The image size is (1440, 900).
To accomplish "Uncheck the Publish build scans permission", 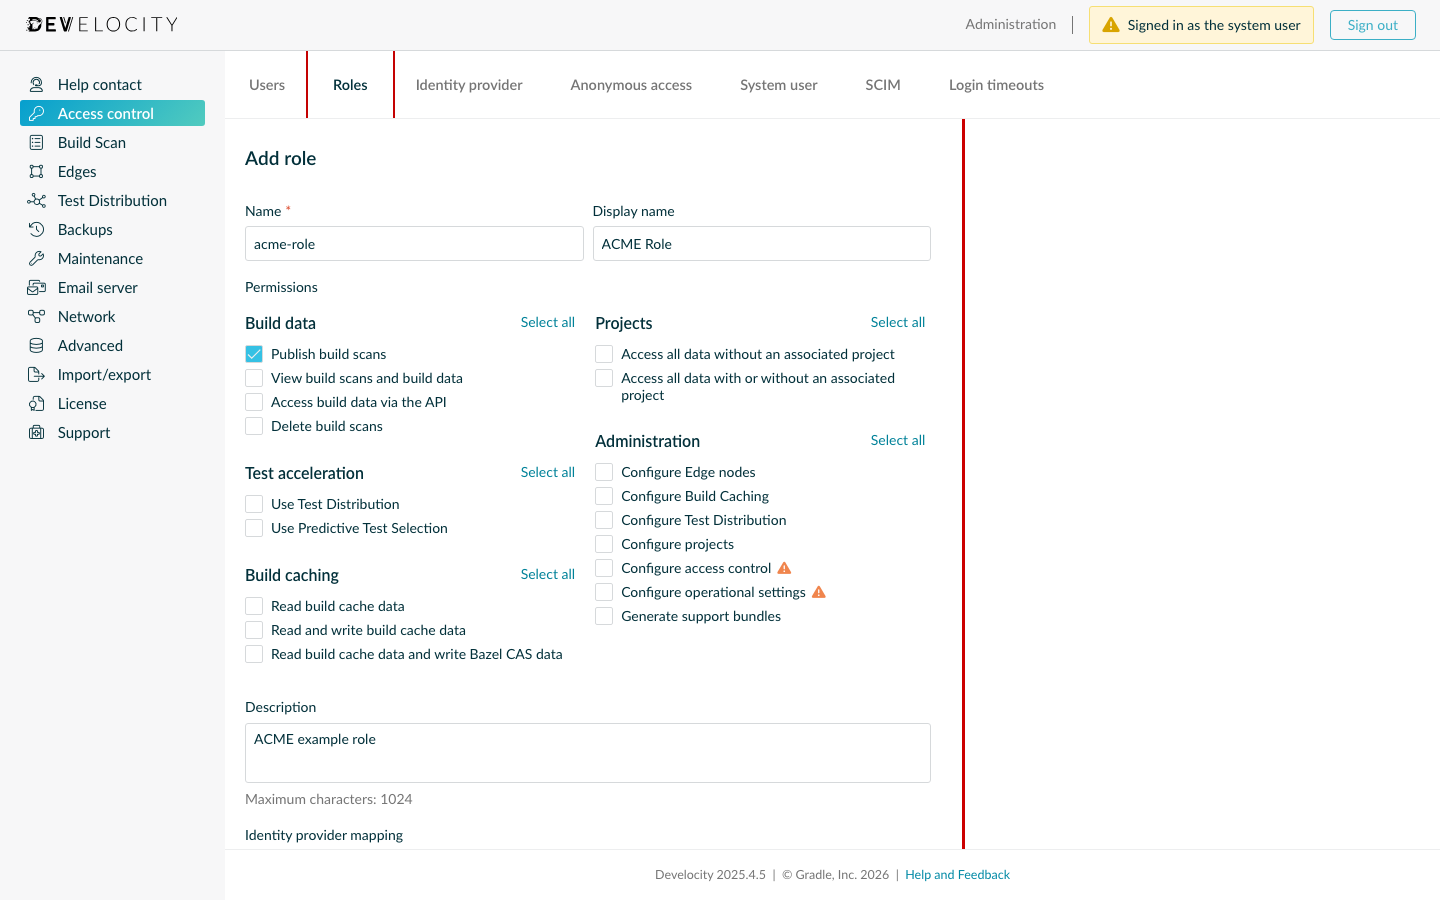I will pyautogui.click(x=253, y=353).
